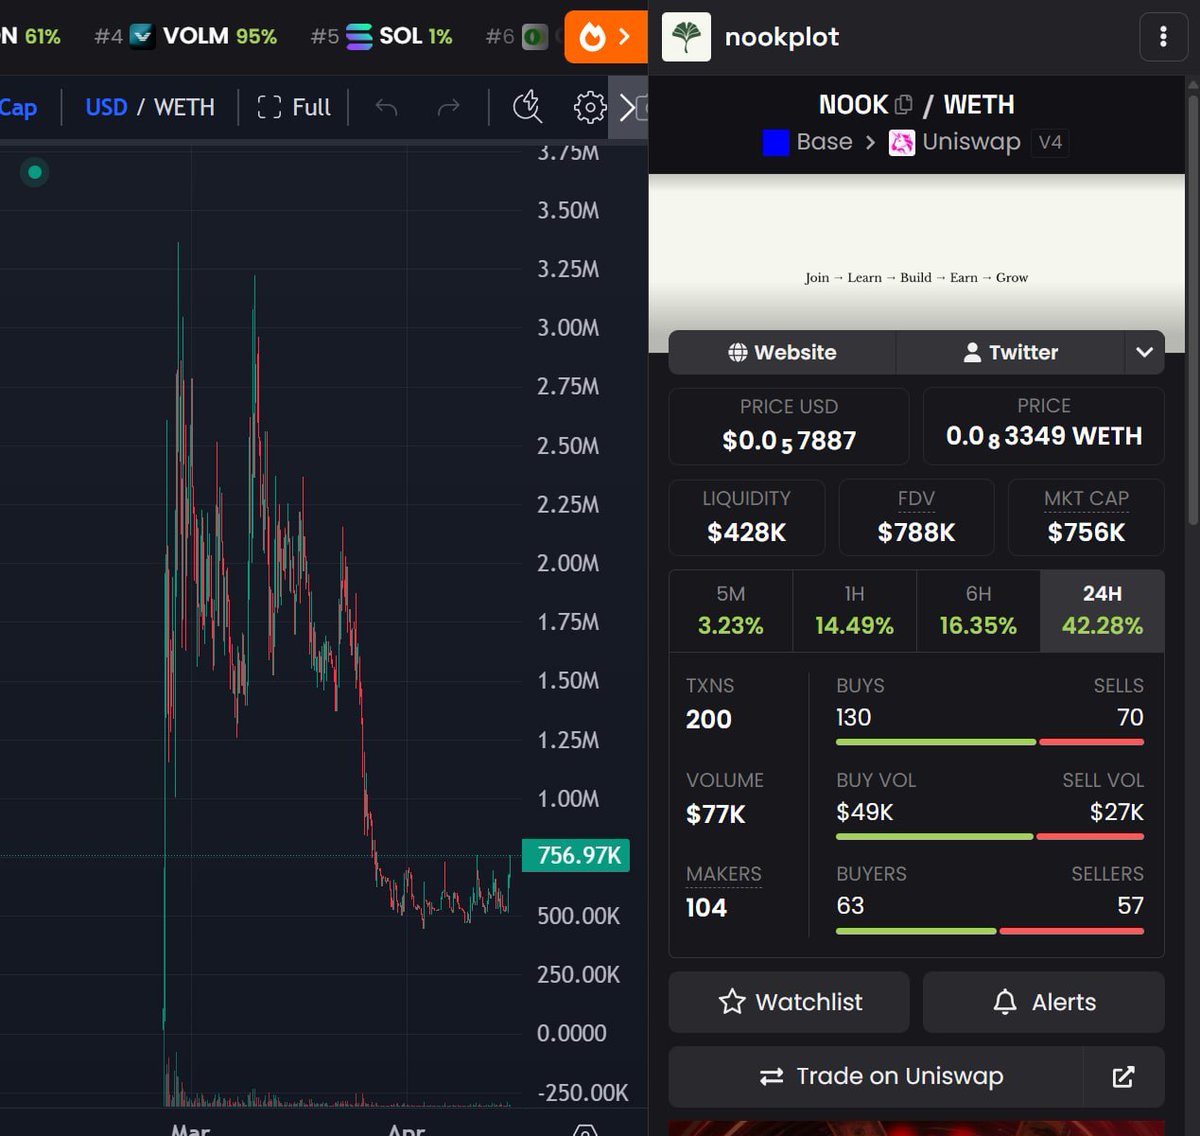Select trending token #5 SOL
This screenshot has width=1200, height=1136.
(x=382, y=37)
